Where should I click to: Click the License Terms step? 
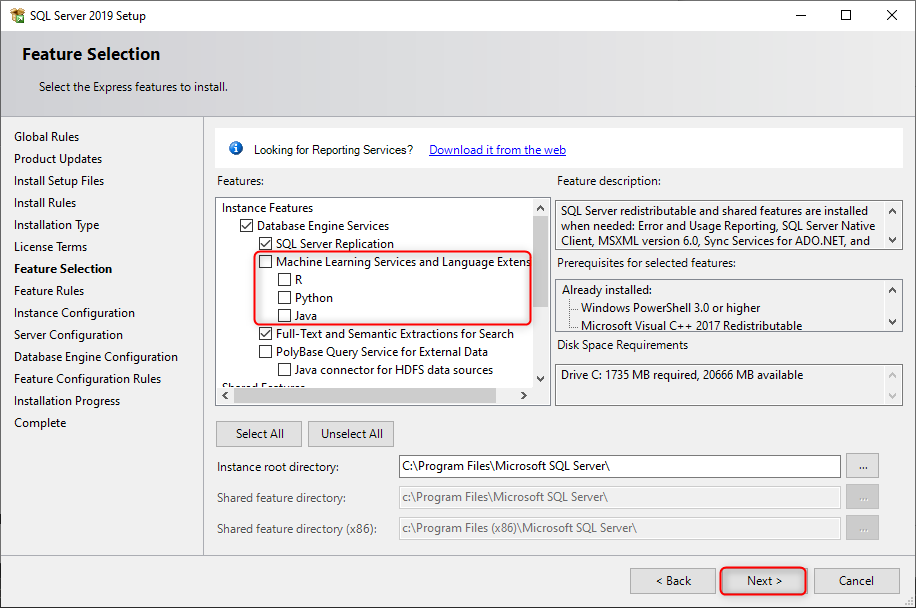point(50,247)
